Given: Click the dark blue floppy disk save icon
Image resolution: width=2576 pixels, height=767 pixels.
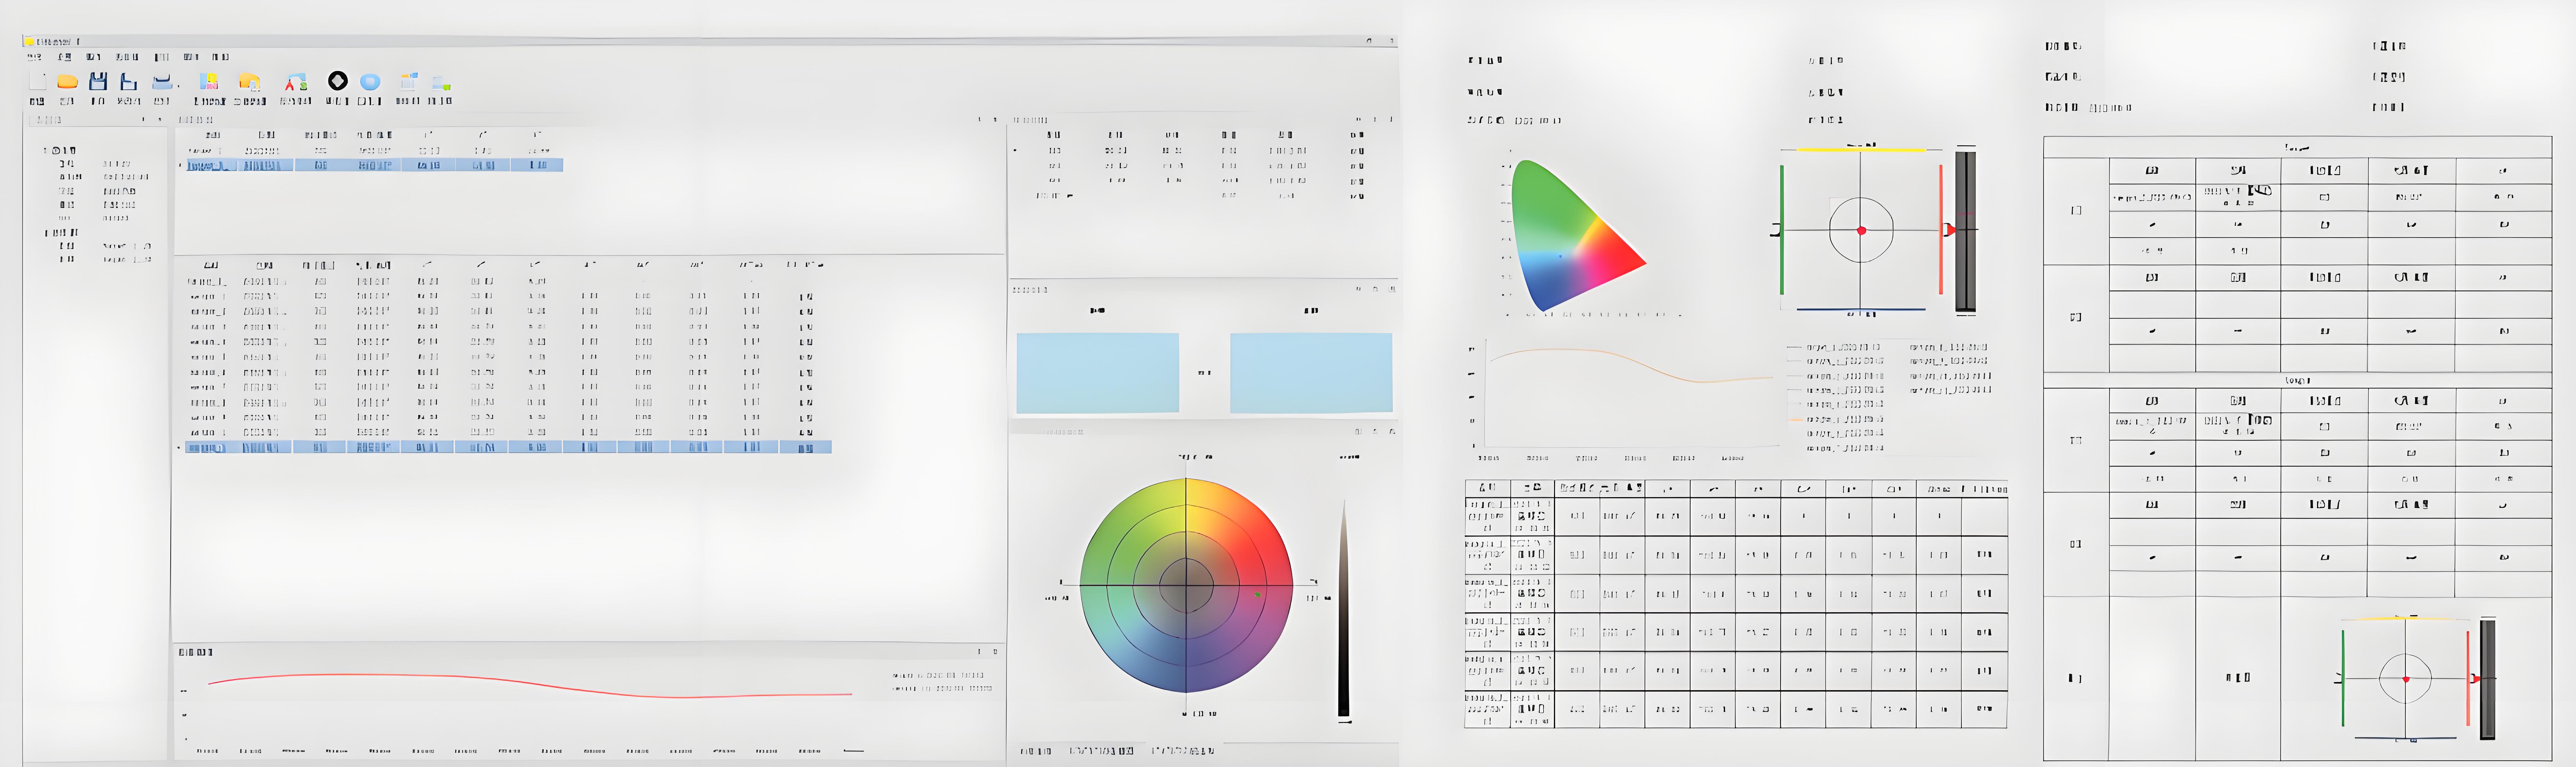Looking at the screenshot, I should tap(98, 82).
